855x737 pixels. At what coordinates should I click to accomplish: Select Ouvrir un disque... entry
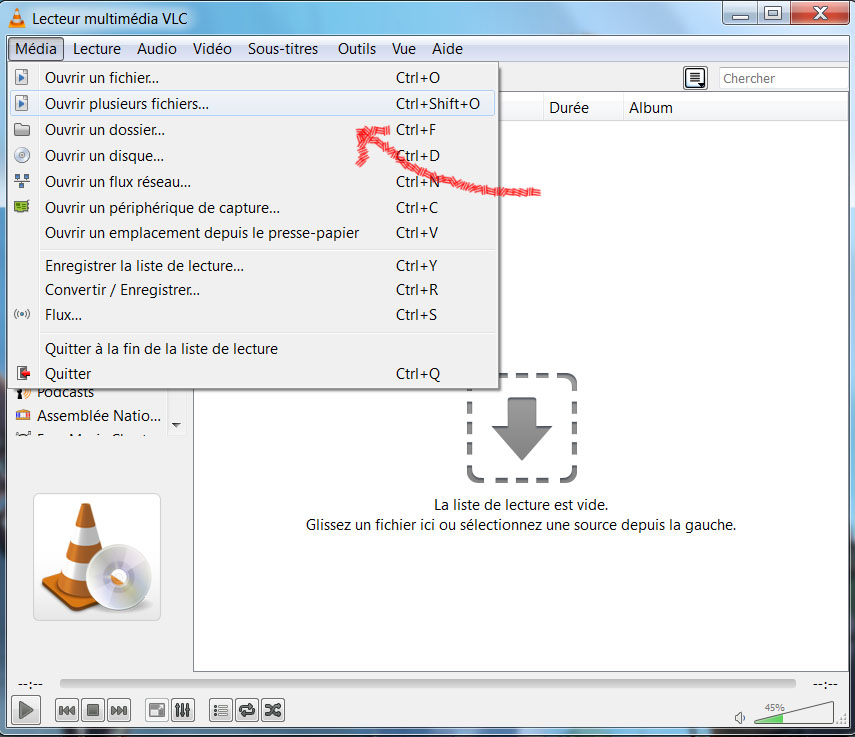tap(252, 156)
